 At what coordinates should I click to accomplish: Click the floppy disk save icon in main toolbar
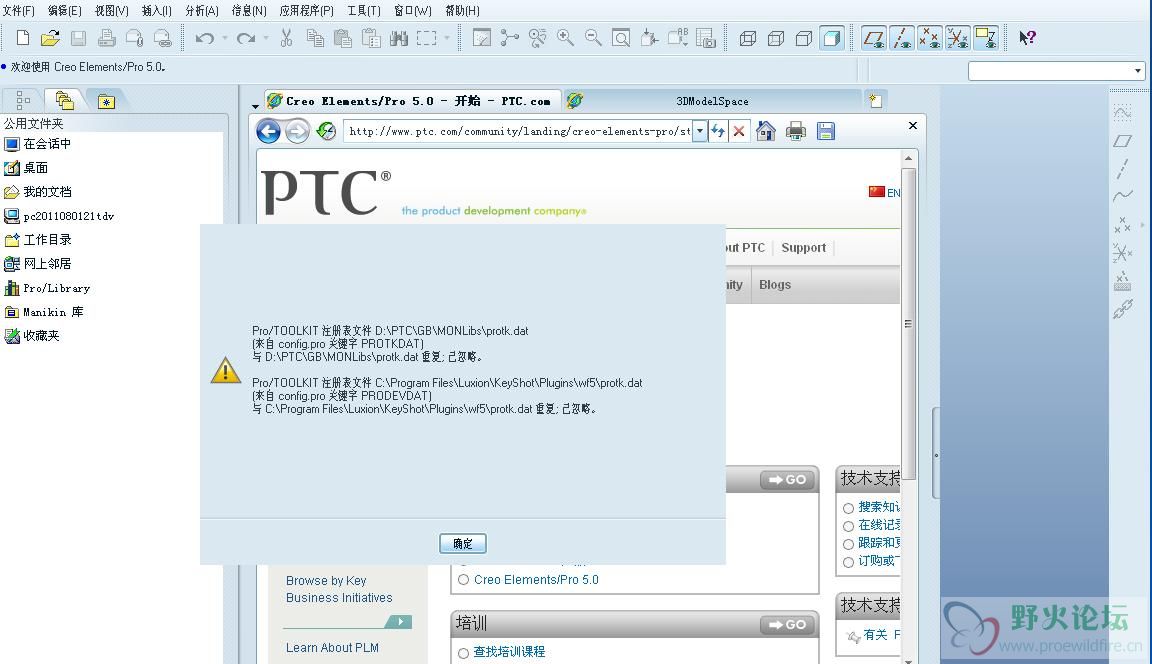[x=79, y=38]
